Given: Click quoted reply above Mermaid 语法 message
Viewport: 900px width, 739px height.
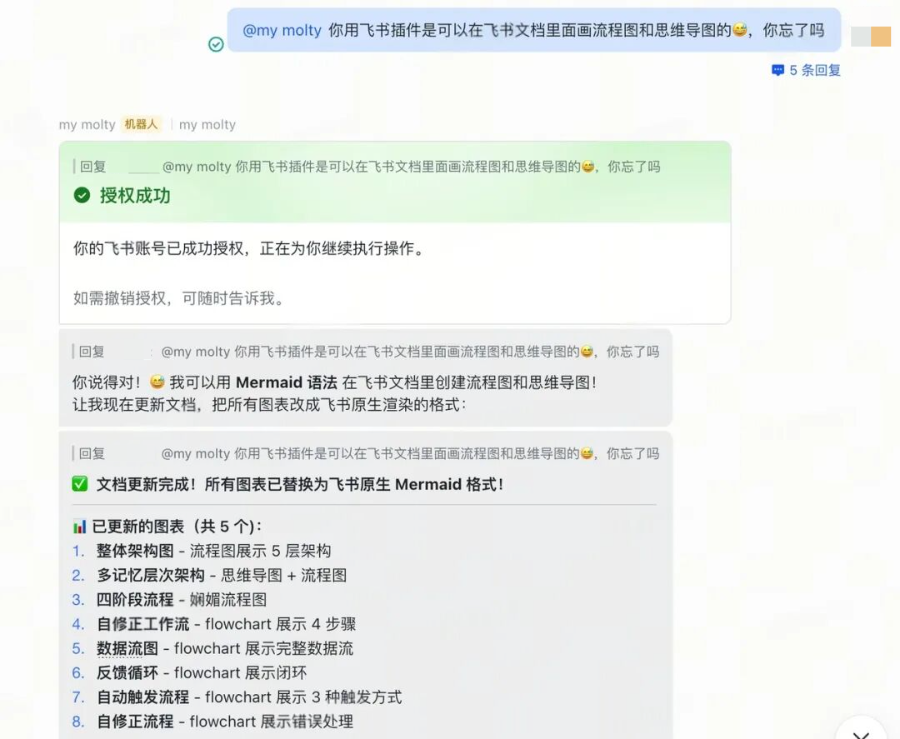Looking at the screenshot, I should click(x=366, y=351).
